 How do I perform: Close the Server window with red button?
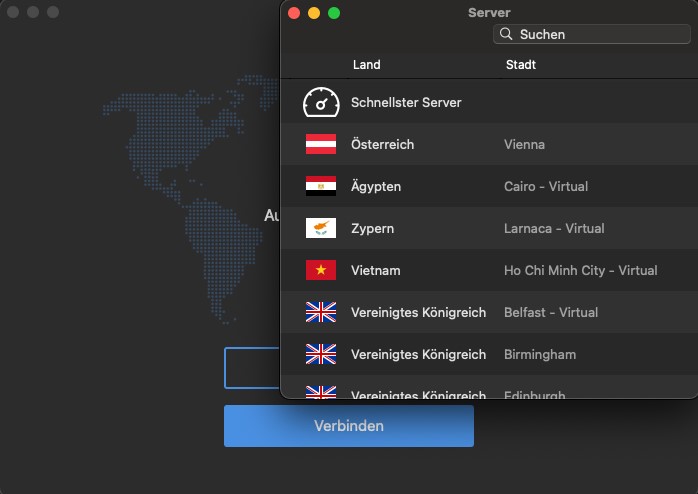click(294, 13)
